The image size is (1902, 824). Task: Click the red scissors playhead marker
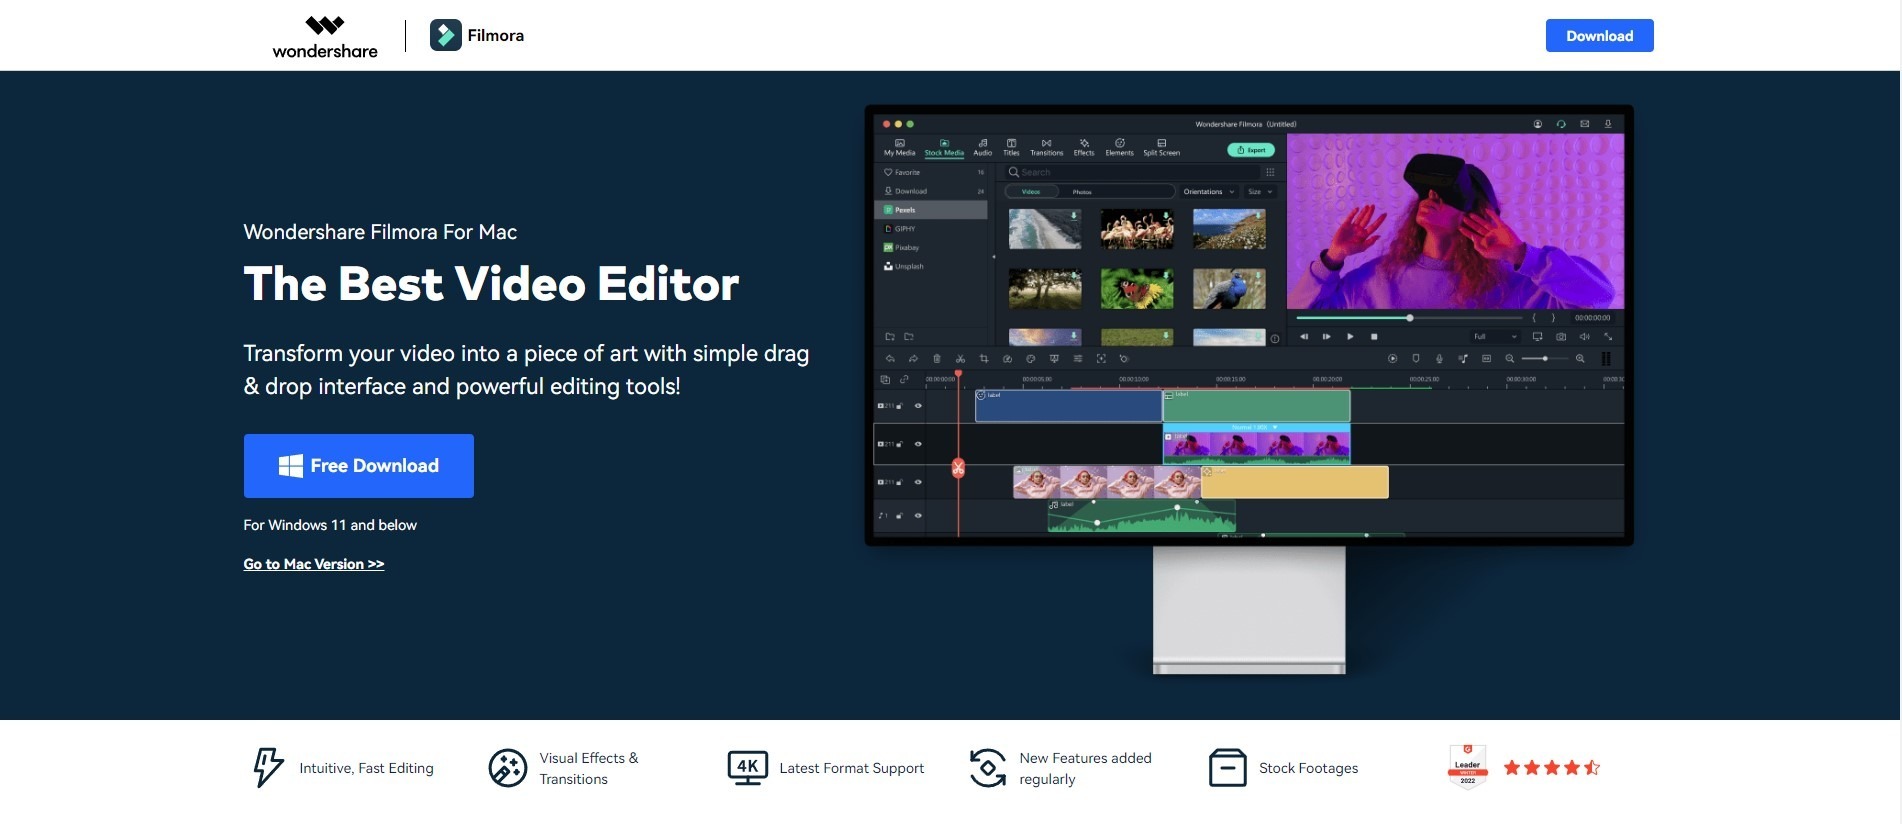point(958,468)
